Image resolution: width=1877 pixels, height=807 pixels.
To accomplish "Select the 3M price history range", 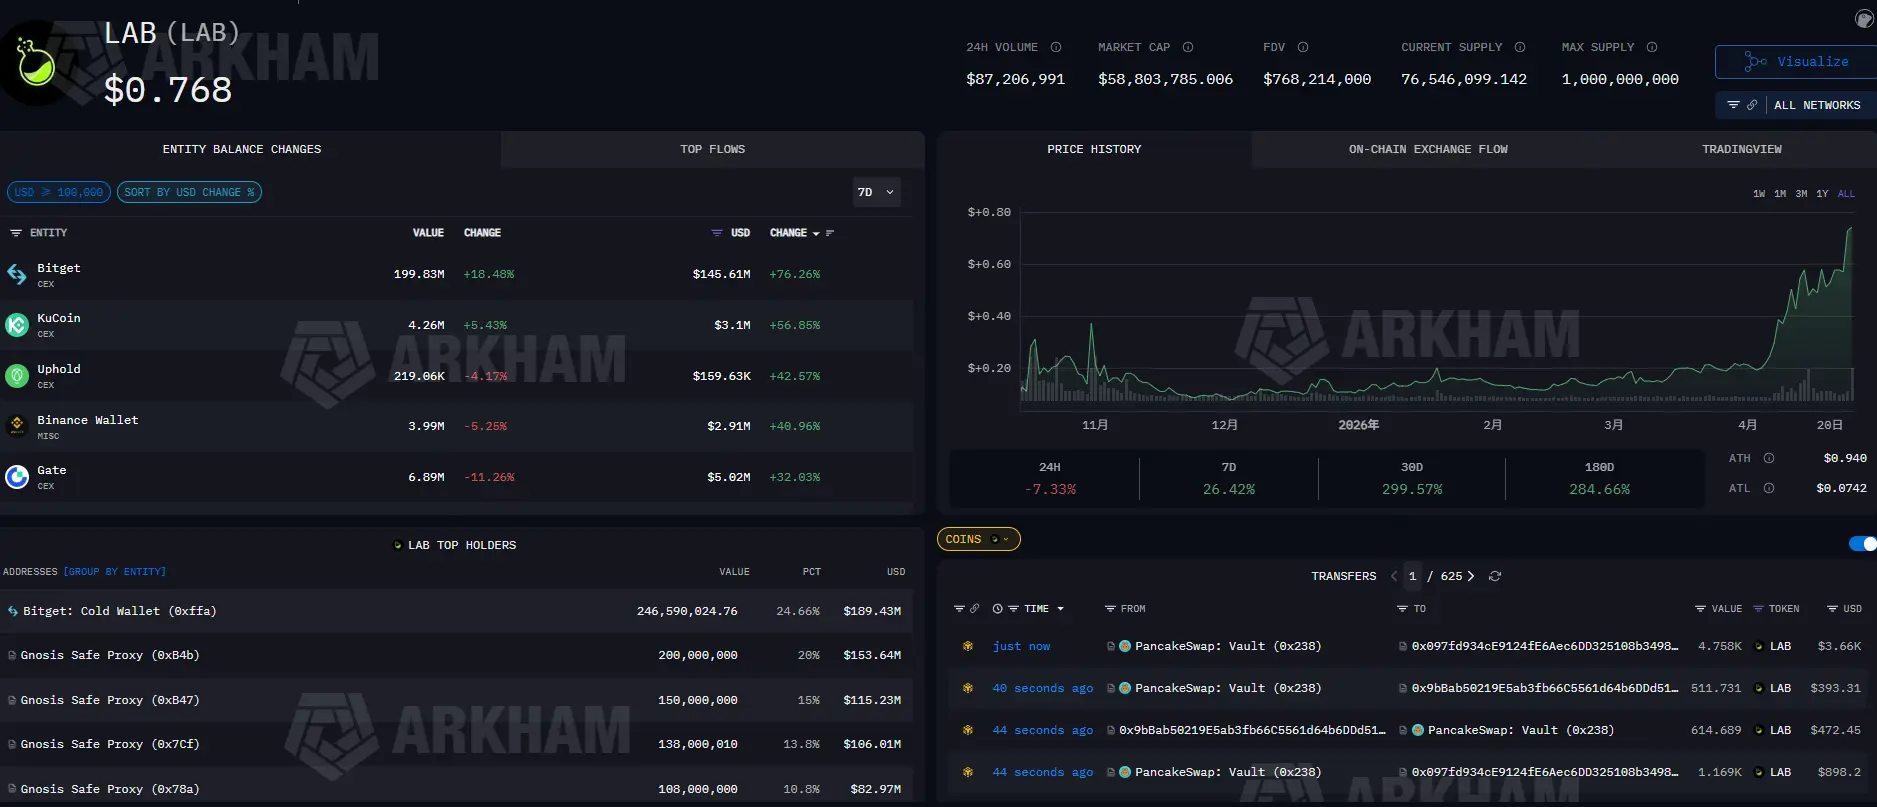I will click(1801, 194).
